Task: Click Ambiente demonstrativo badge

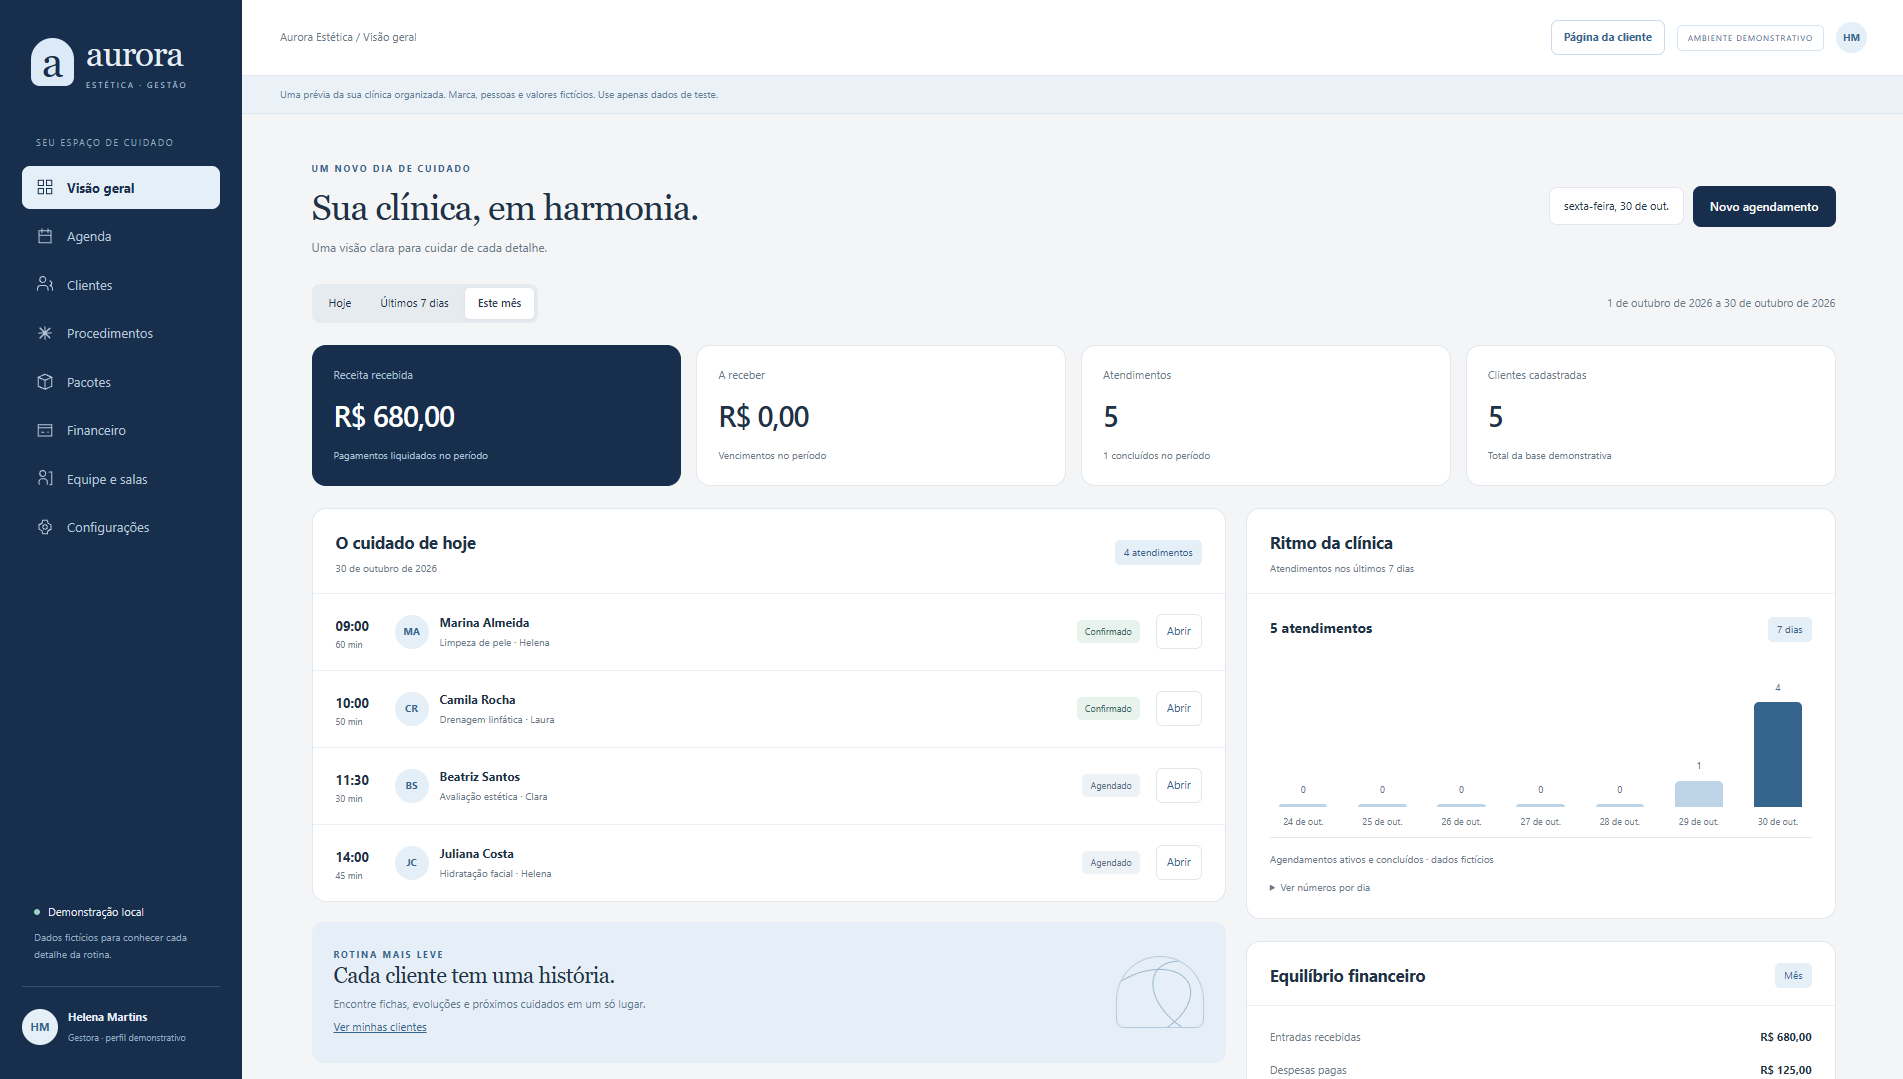Action: pyautogui.click(x=1750, y=38)
